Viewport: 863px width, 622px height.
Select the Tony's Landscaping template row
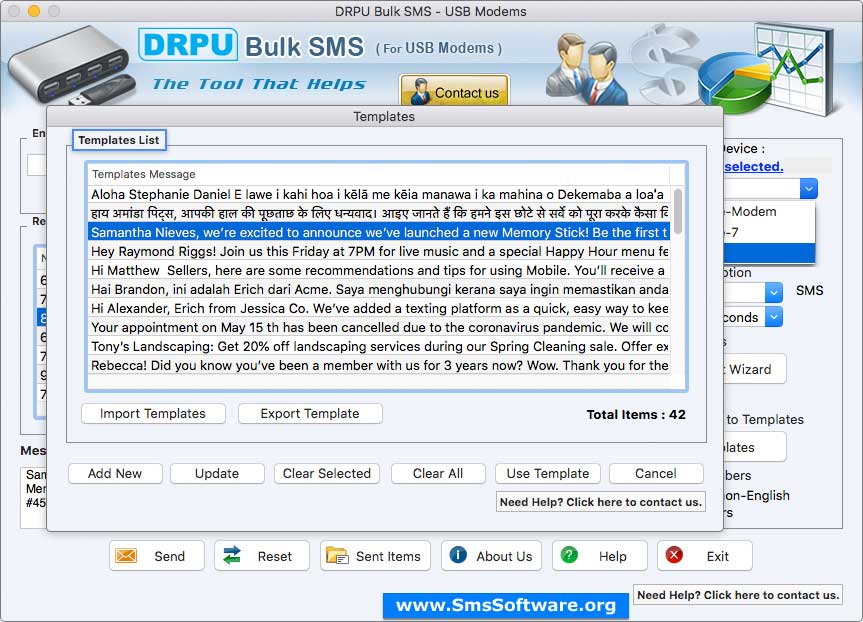click(x=379, y=346)
